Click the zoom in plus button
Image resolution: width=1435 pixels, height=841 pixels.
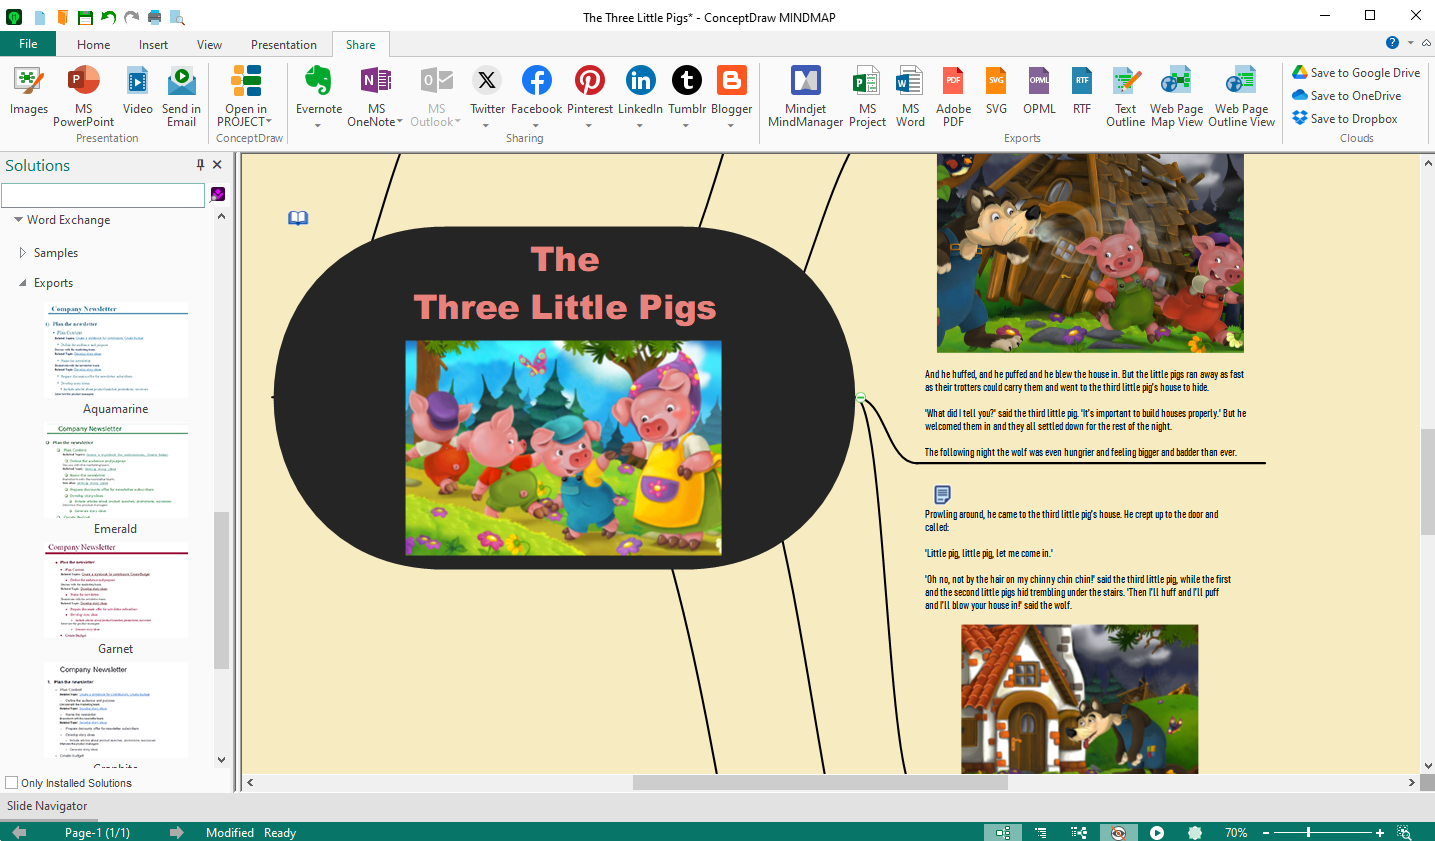click(1380, 832)
